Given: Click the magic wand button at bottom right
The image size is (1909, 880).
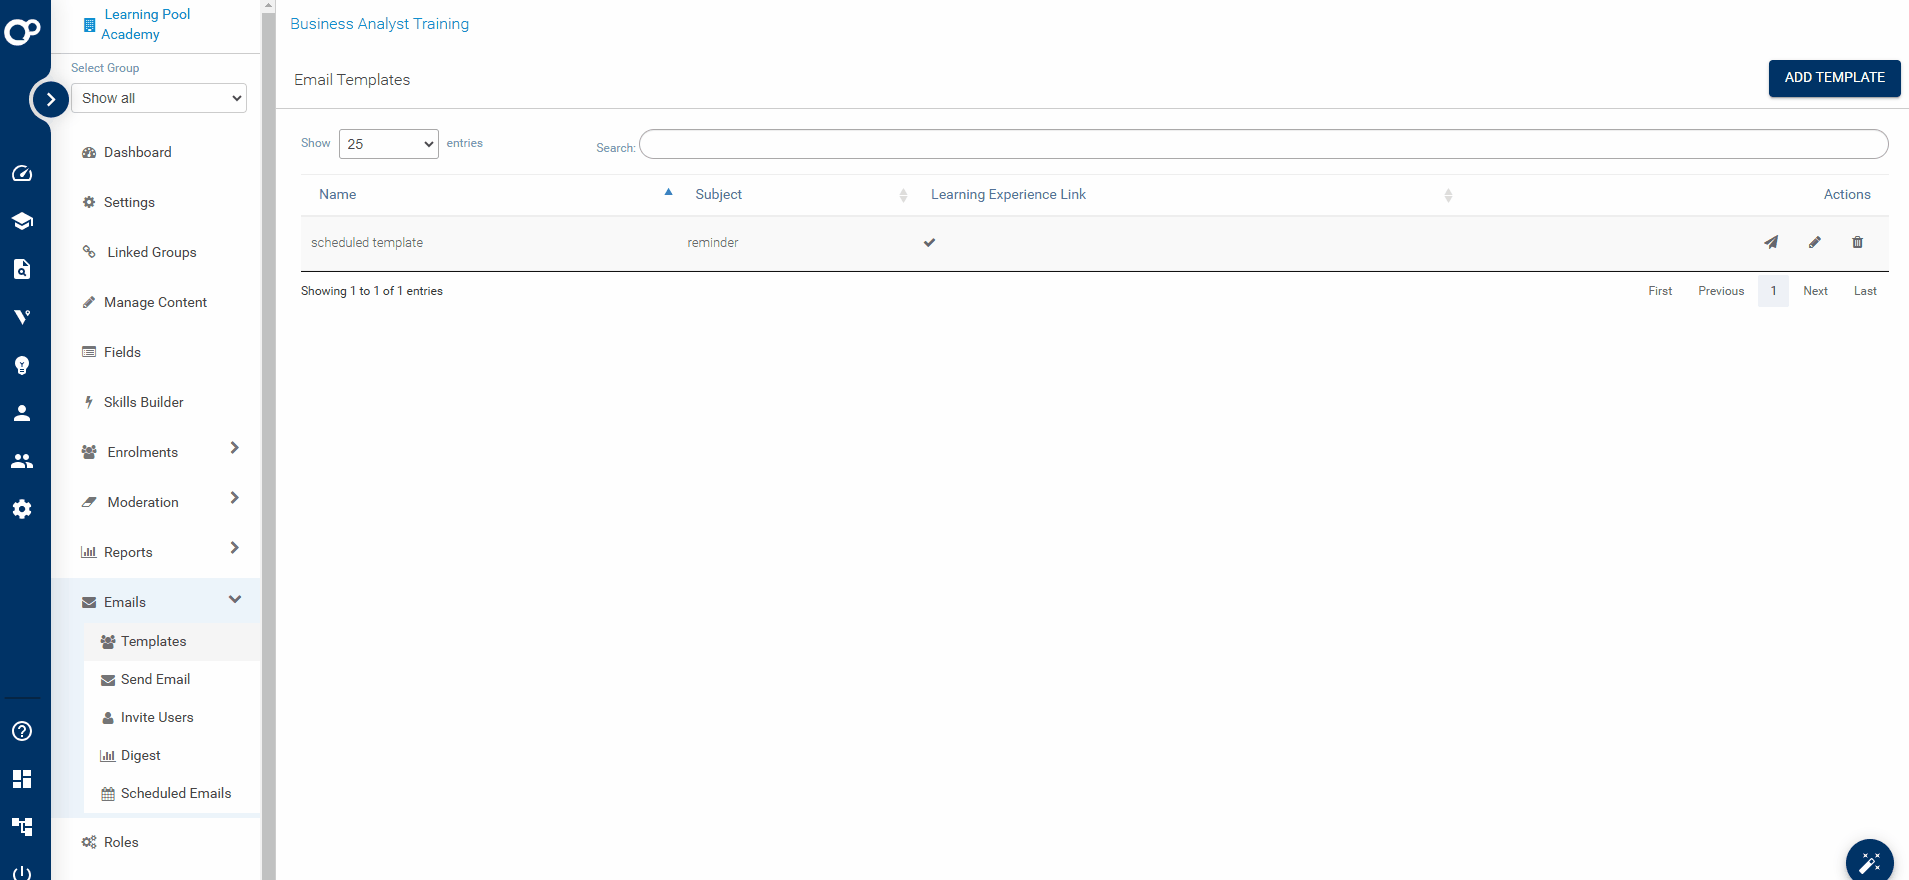Looking at the screenshot, I should point(1869,861).
